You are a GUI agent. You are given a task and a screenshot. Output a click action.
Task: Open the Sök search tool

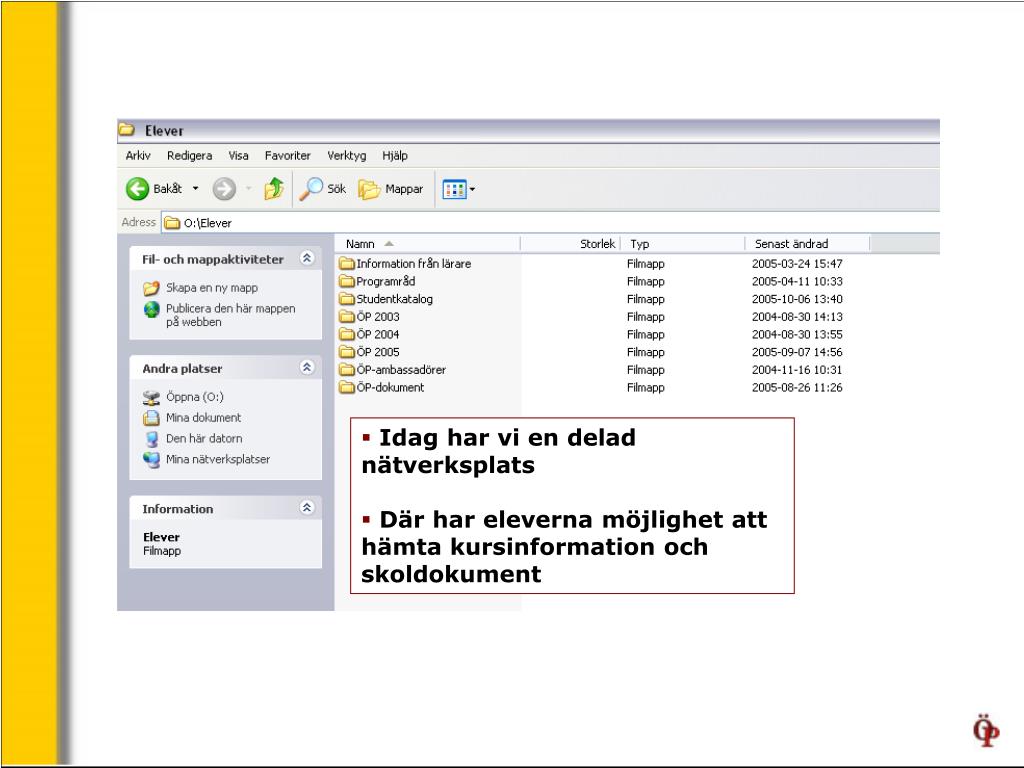(x=323, y=189)
